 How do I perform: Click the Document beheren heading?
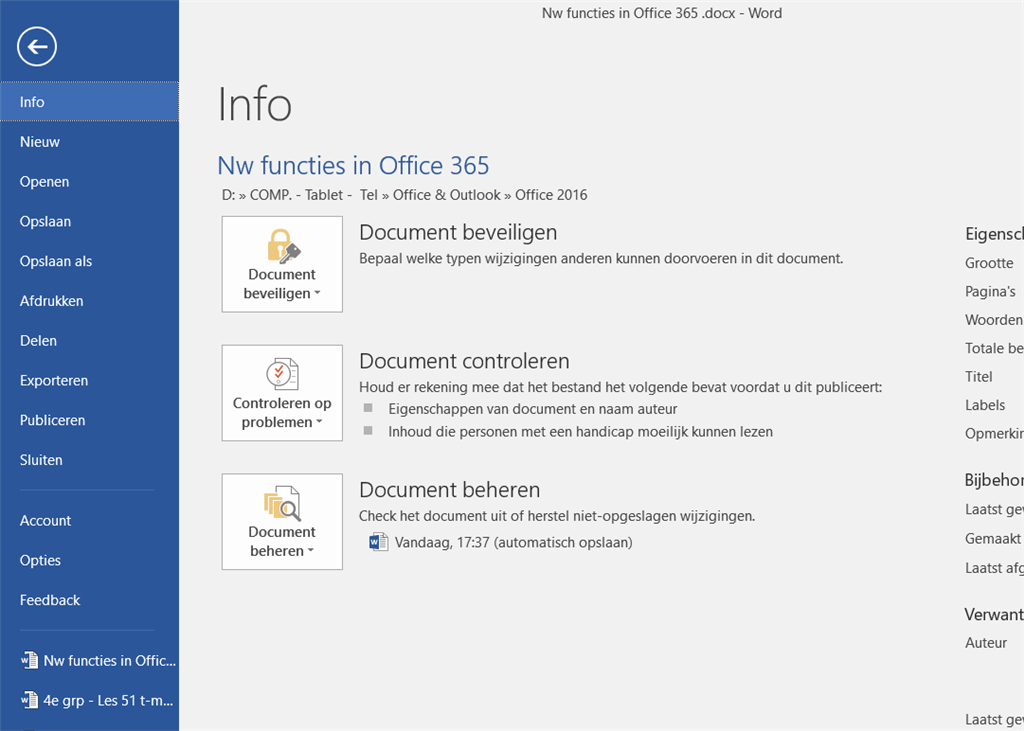449,490
